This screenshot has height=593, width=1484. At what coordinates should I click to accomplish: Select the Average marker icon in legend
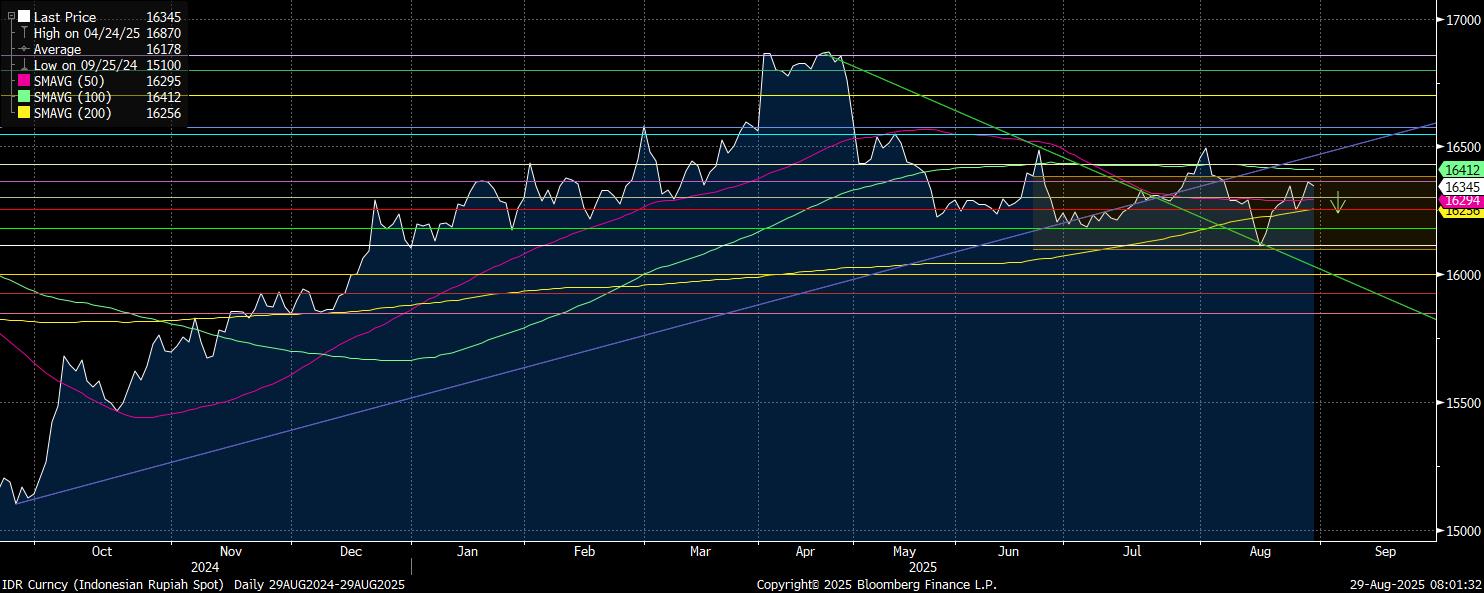[x=24, y=49]
